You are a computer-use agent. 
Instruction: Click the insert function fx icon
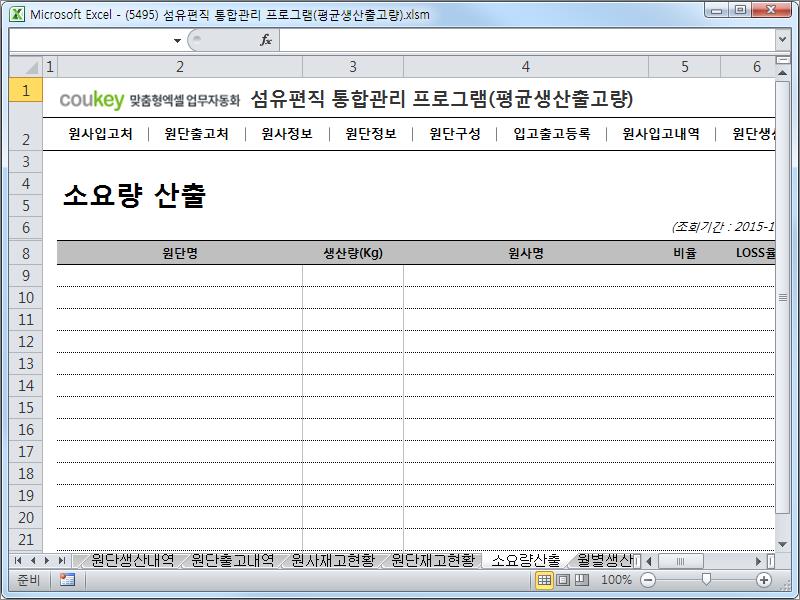point(266,40)
